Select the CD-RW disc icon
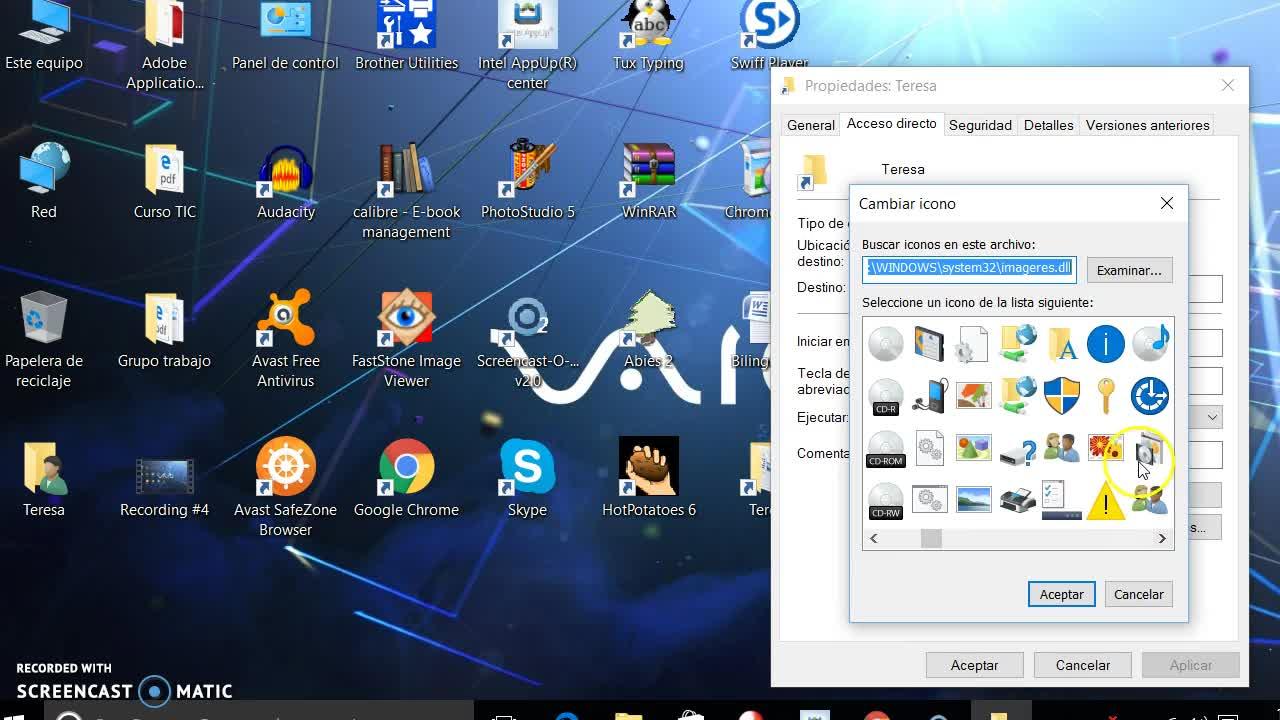This screenshot has width=1280, height=720. click(x=885, y=501)
